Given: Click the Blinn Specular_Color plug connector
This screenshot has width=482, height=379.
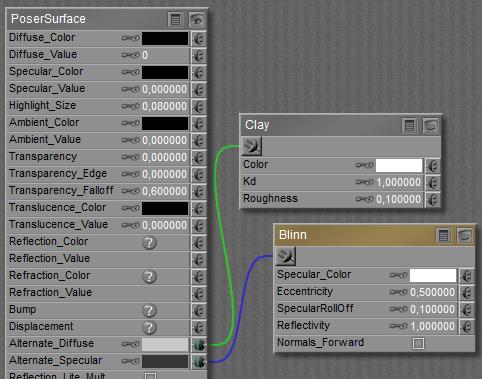Looking at the screenshot, I should [x=467, y=276].
